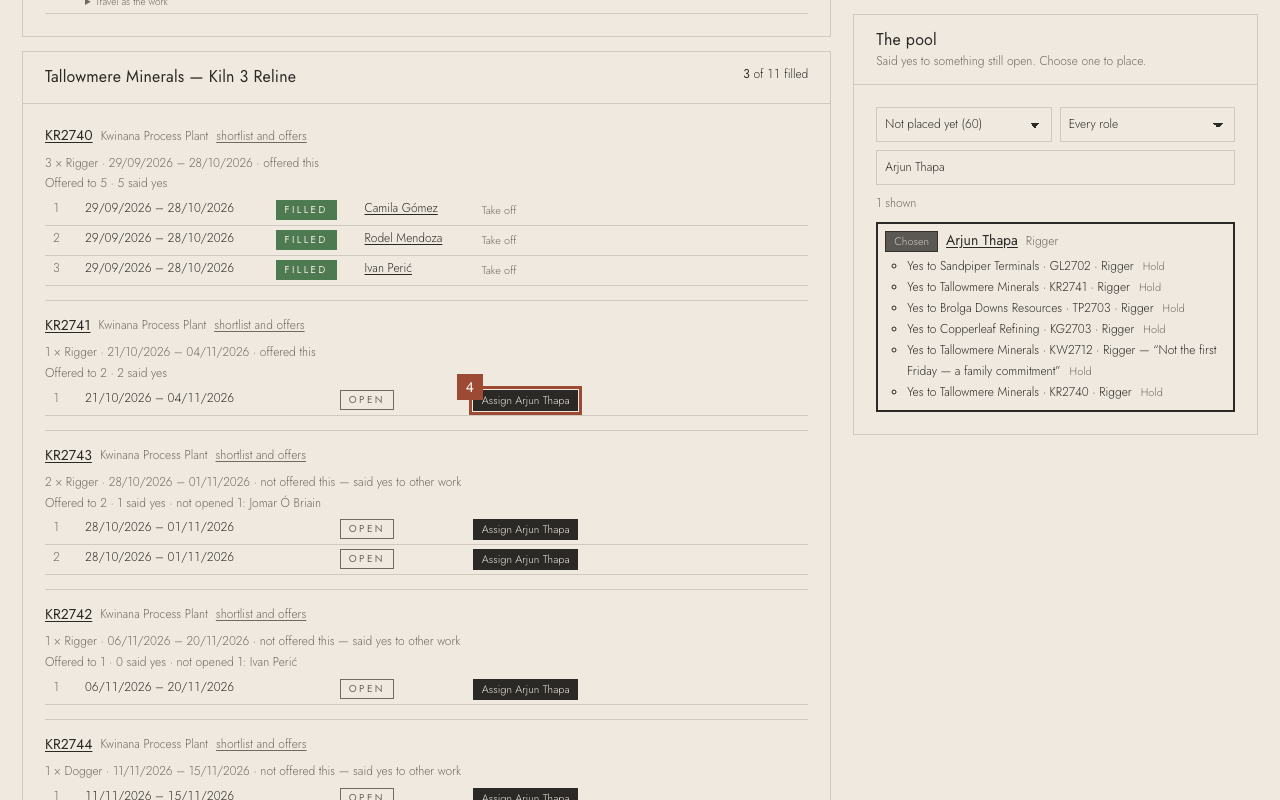Image resolution: width=1280 pixels, height=800 pixels.
Task: Hold the Tallowmere Minerals KR2740 offer
Action: [1151, 392]
